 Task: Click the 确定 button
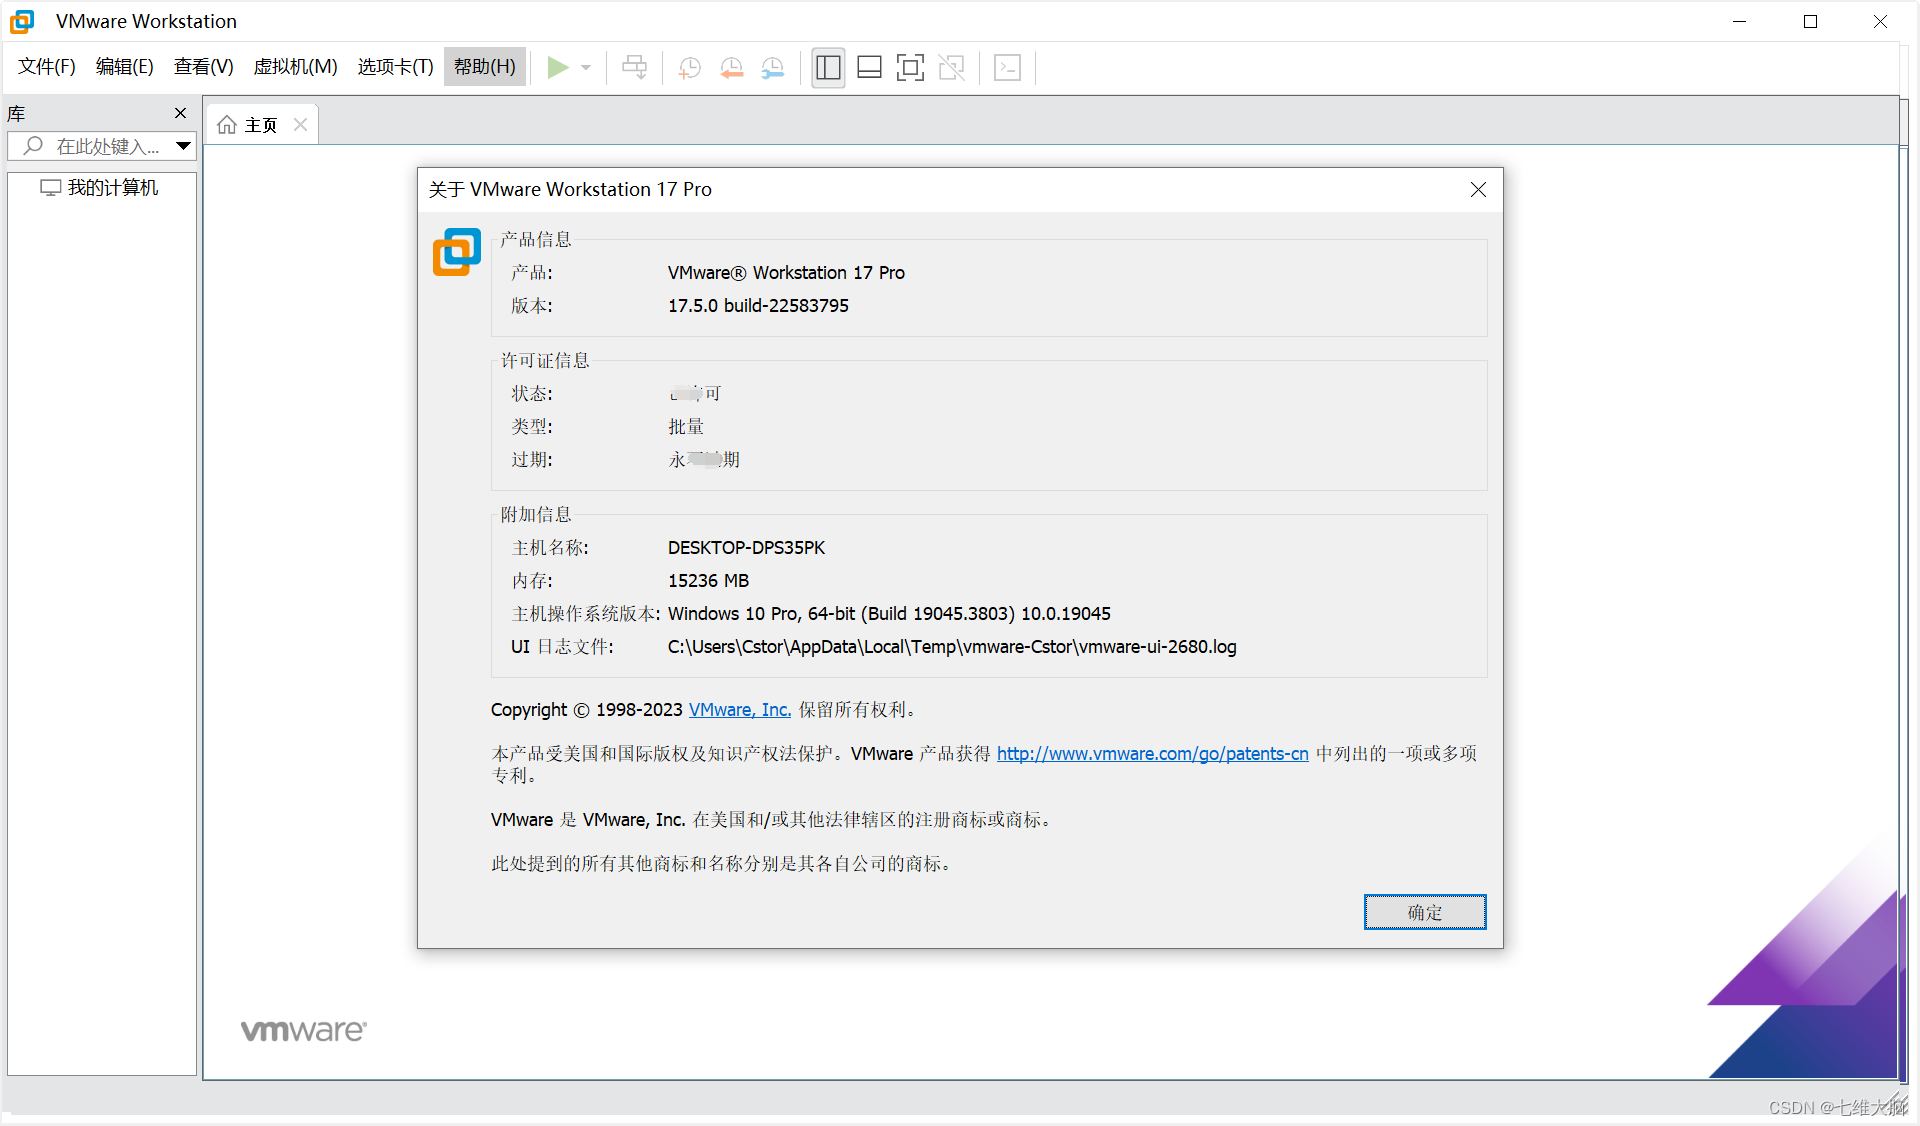point(1425,912)
